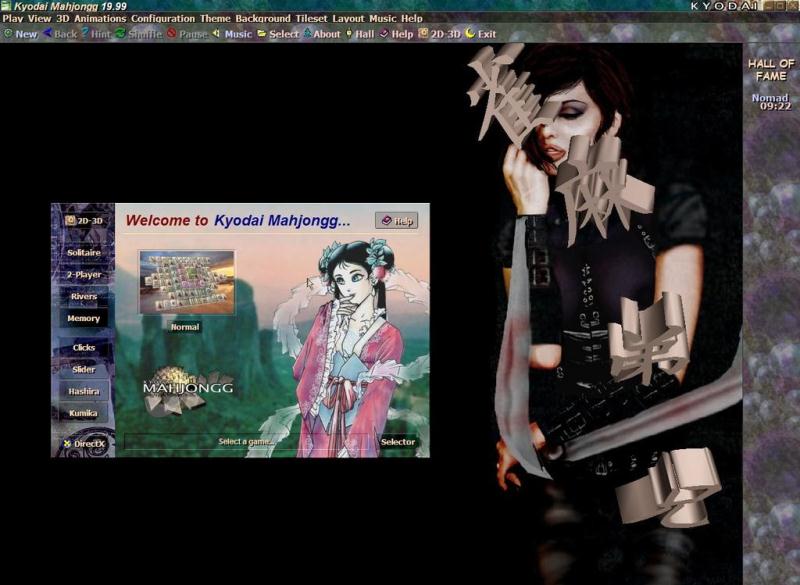Viewport: 800px width, 585px height.
Task: Select the Memory game mode
Action: point(84,319)
